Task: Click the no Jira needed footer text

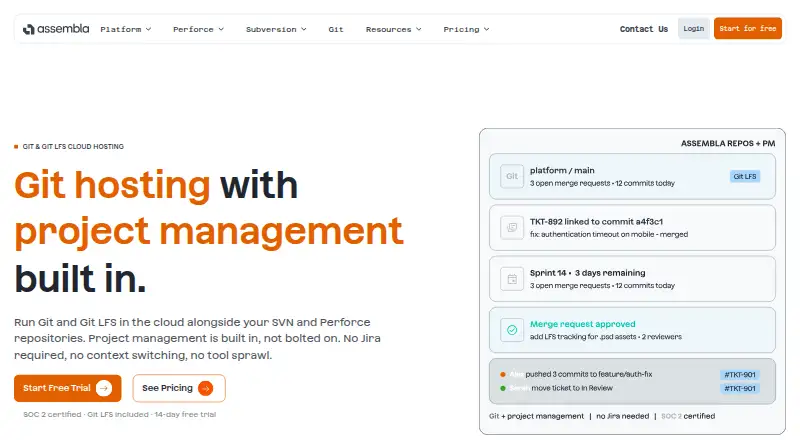Action: tap(622, 416)
